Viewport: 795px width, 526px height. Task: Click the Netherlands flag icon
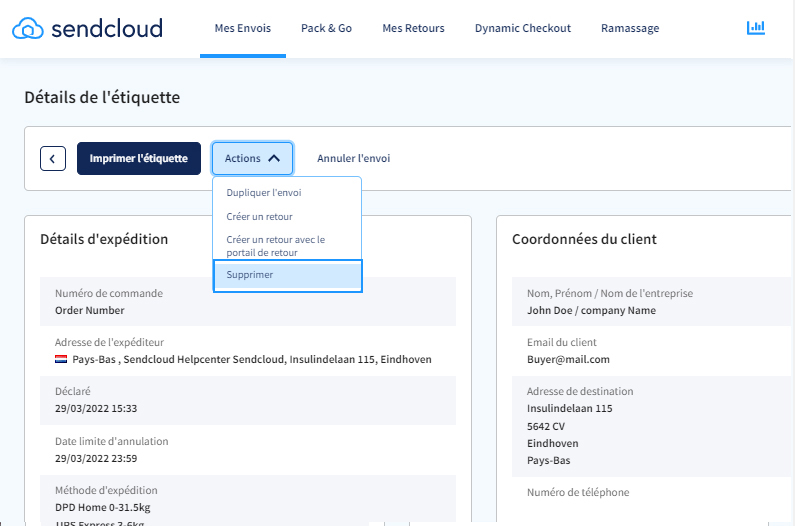[61, 359]
